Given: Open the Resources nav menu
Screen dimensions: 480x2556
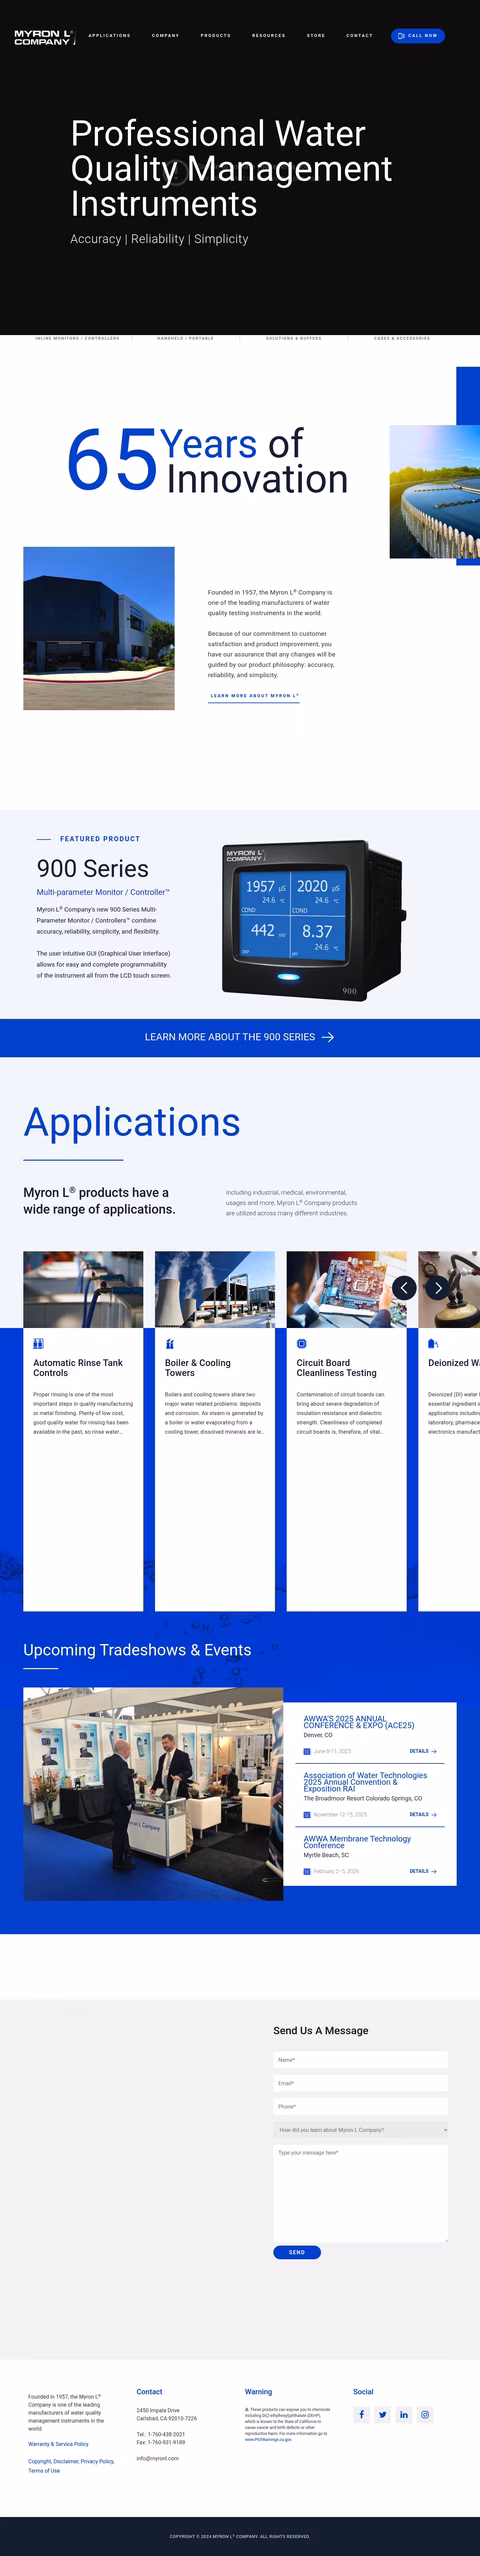Looking at the screenshot, I should coord(268,36).
